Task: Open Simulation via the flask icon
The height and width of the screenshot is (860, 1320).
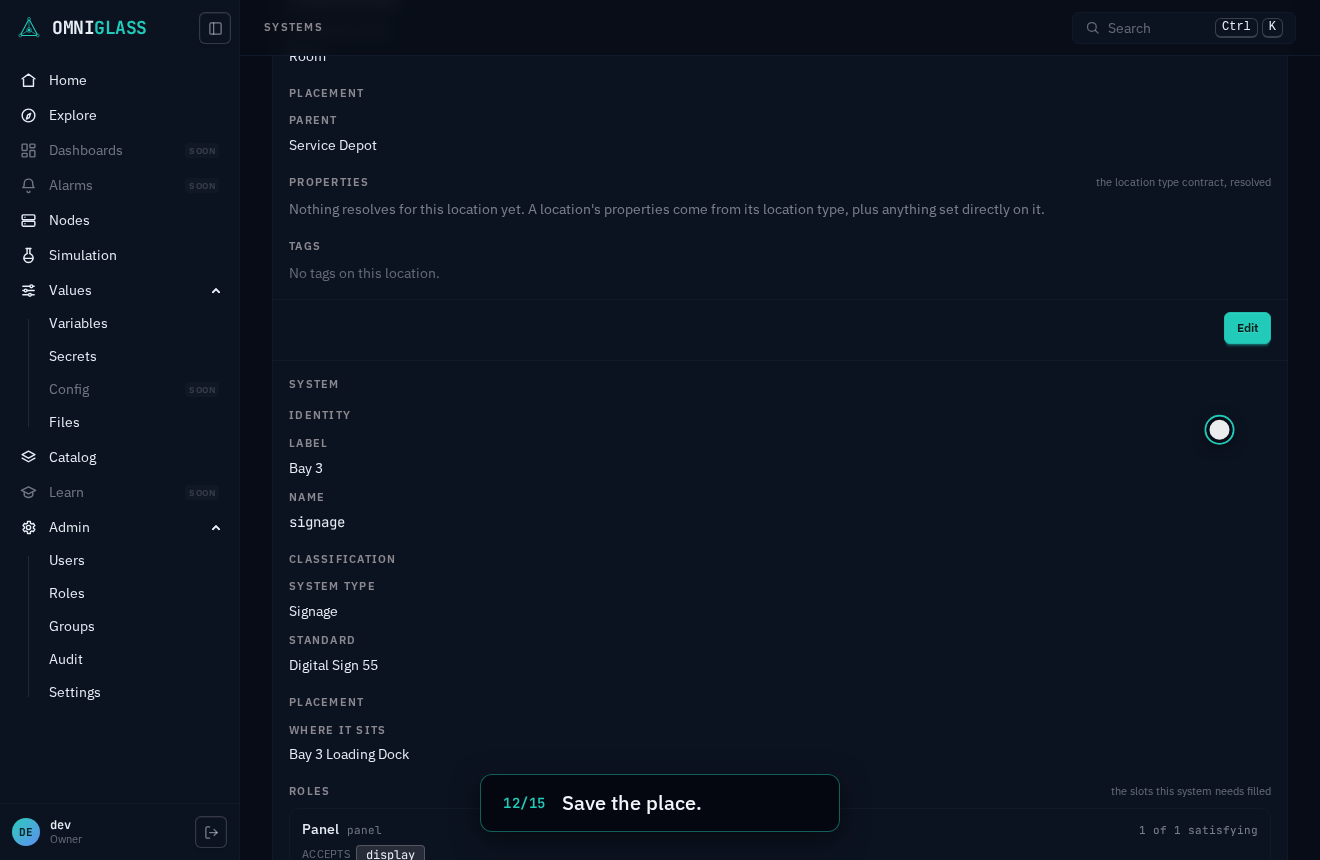Action: tap(29, 255)
